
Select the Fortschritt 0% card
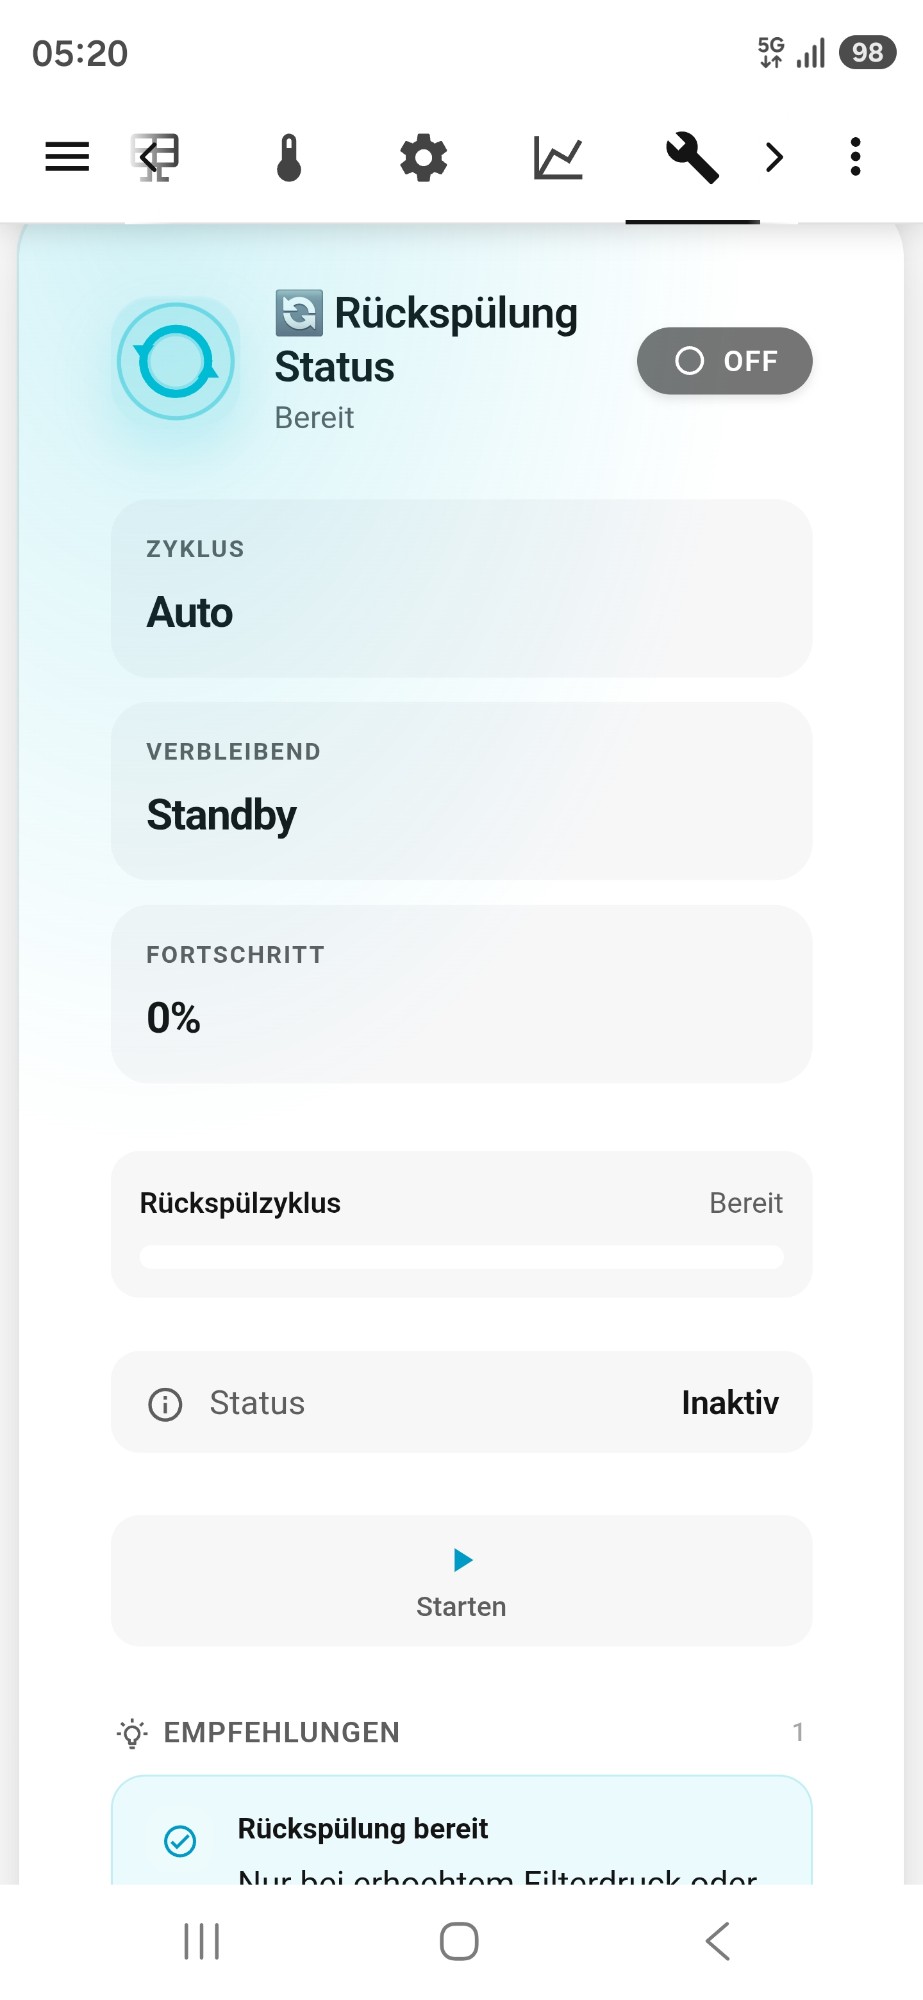(461, 994)
